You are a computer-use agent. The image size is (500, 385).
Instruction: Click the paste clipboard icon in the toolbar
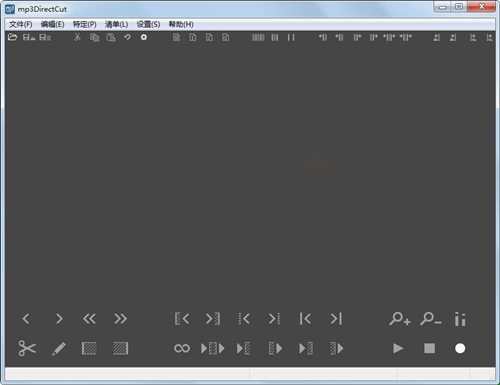(x=111, y=37)
